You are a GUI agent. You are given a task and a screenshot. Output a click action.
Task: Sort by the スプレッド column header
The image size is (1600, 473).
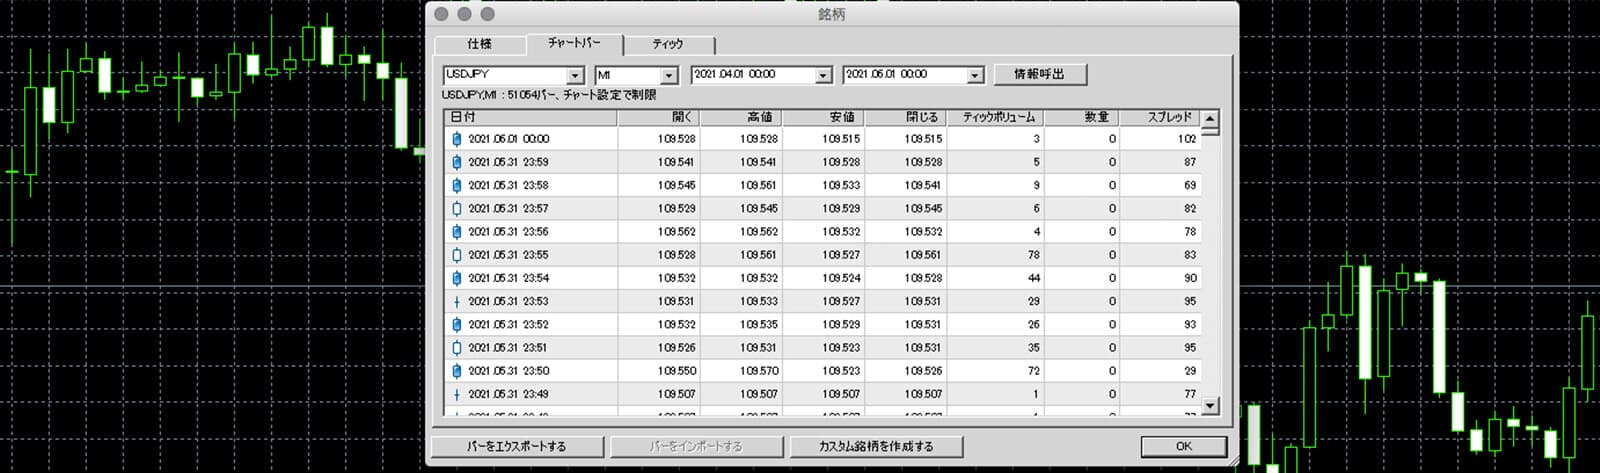pos(1160,118)
